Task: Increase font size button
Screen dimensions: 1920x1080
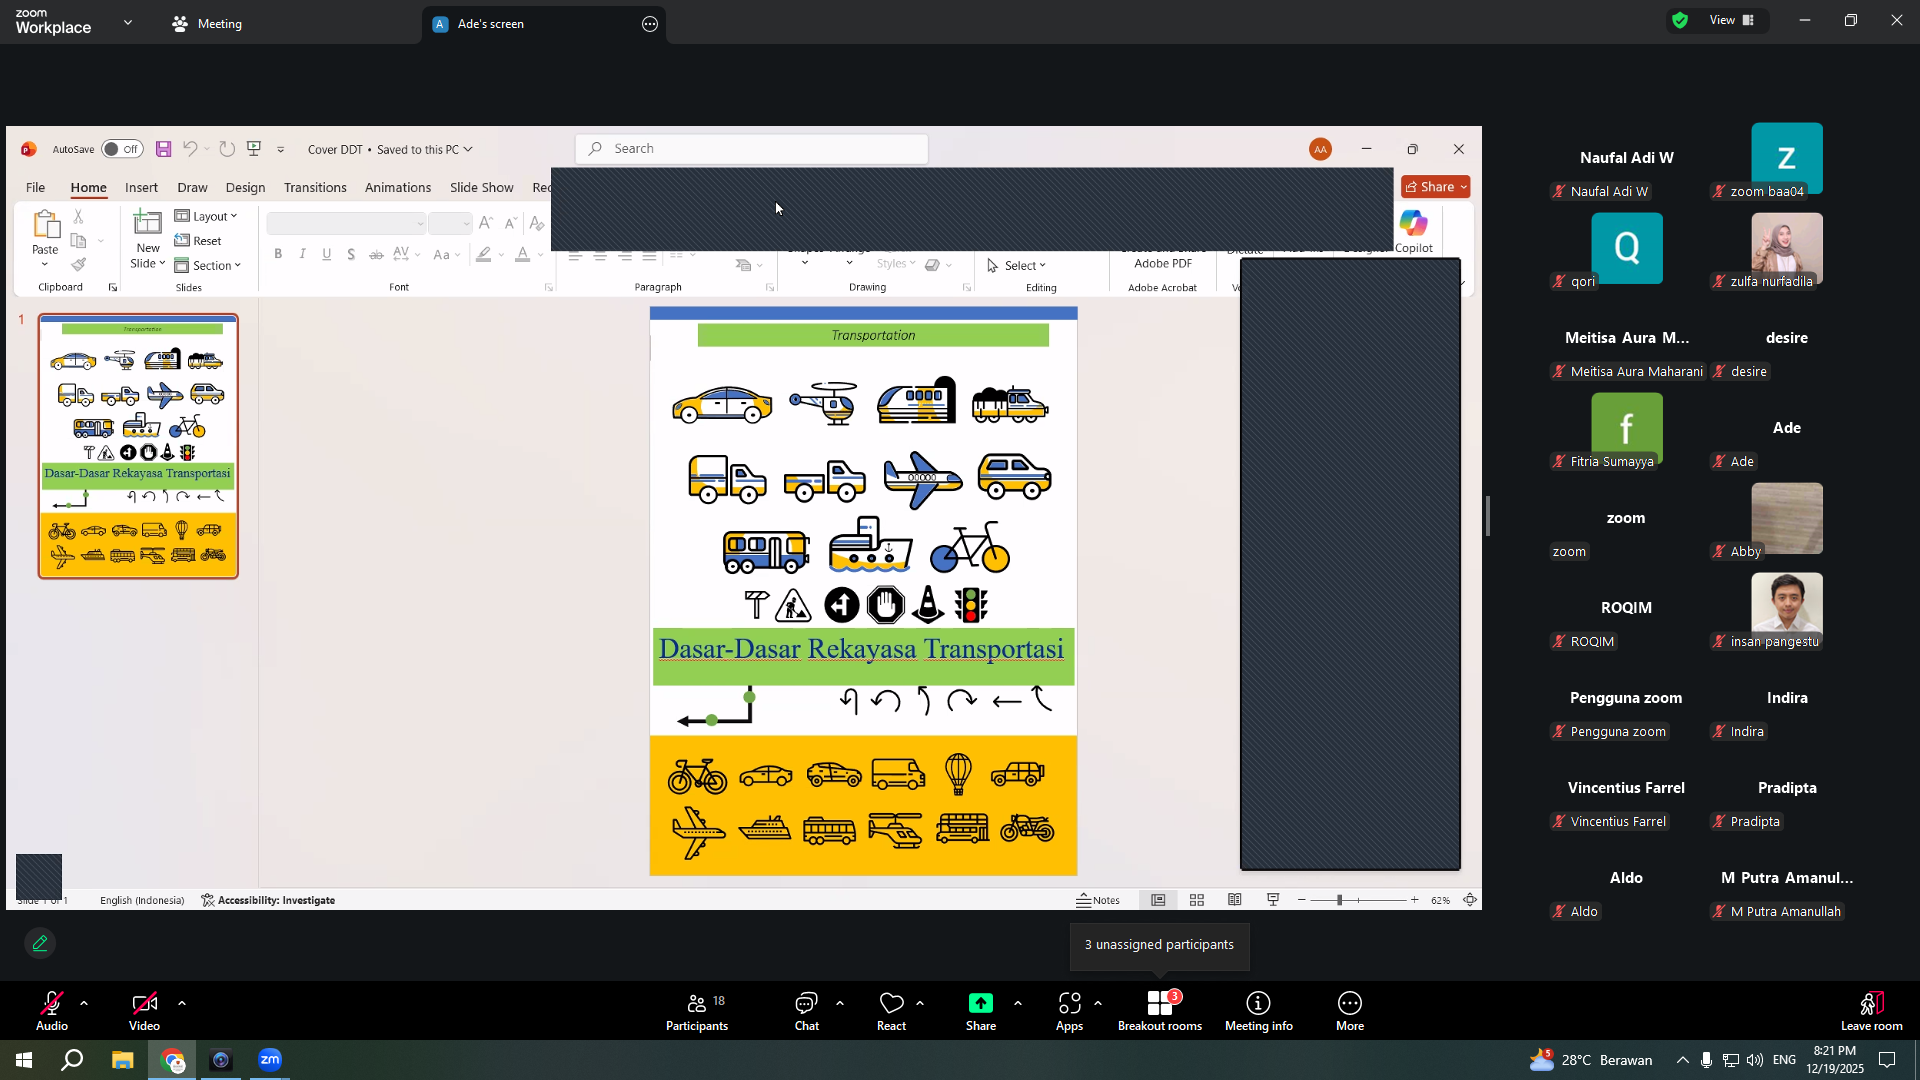Action: pos(486,223)
